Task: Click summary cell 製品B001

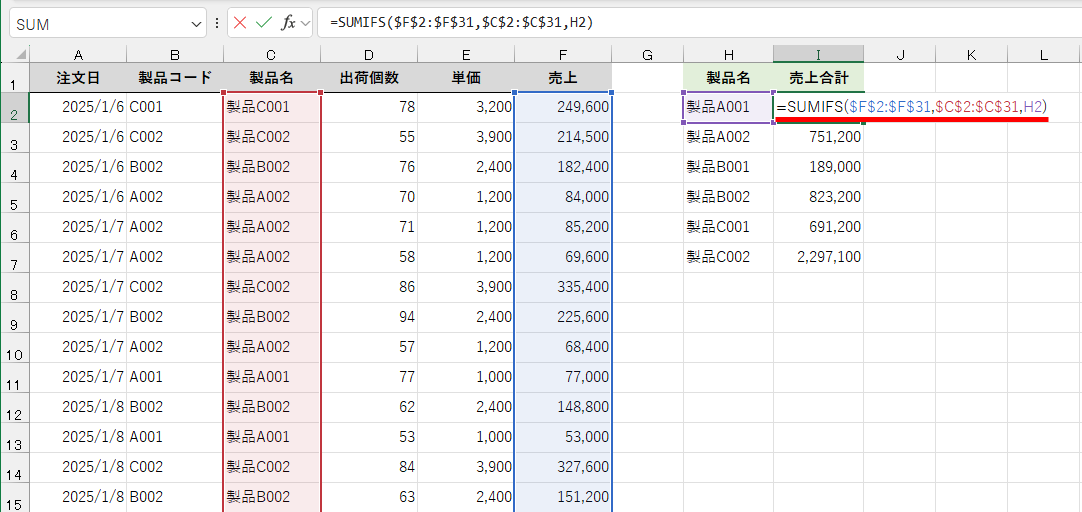Action: [x=728, y=167]
